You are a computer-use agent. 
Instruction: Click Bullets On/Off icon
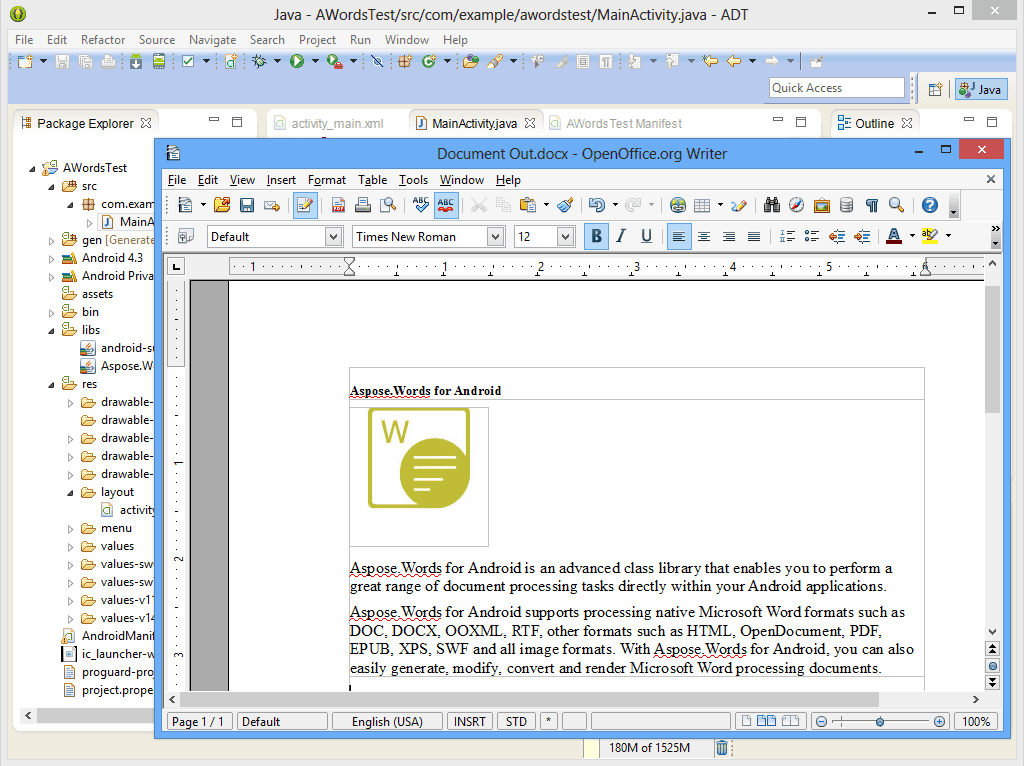(x=812, y=236)
